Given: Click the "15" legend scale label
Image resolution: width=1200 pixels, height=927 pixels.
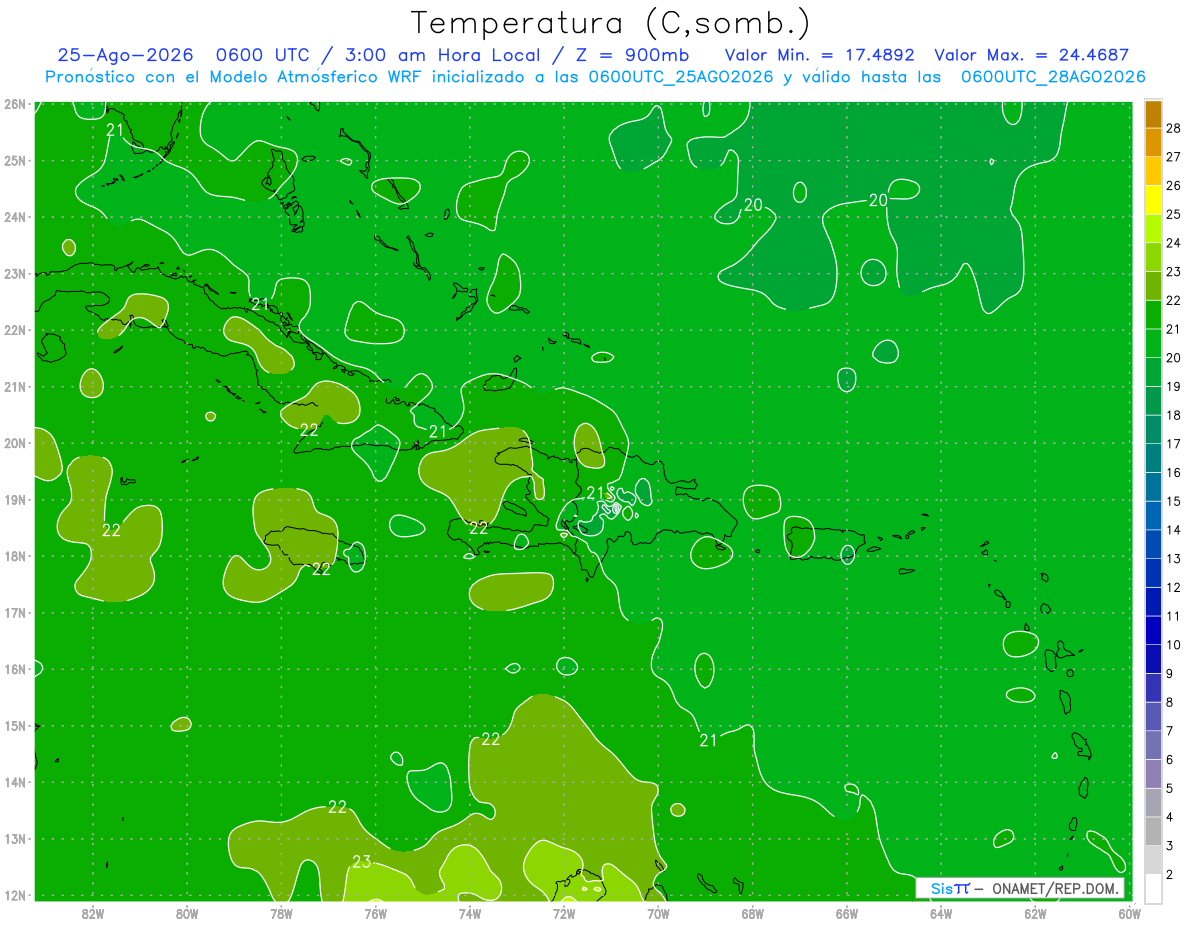Looking at the screenshot, I should click(x=1173, y=501).
